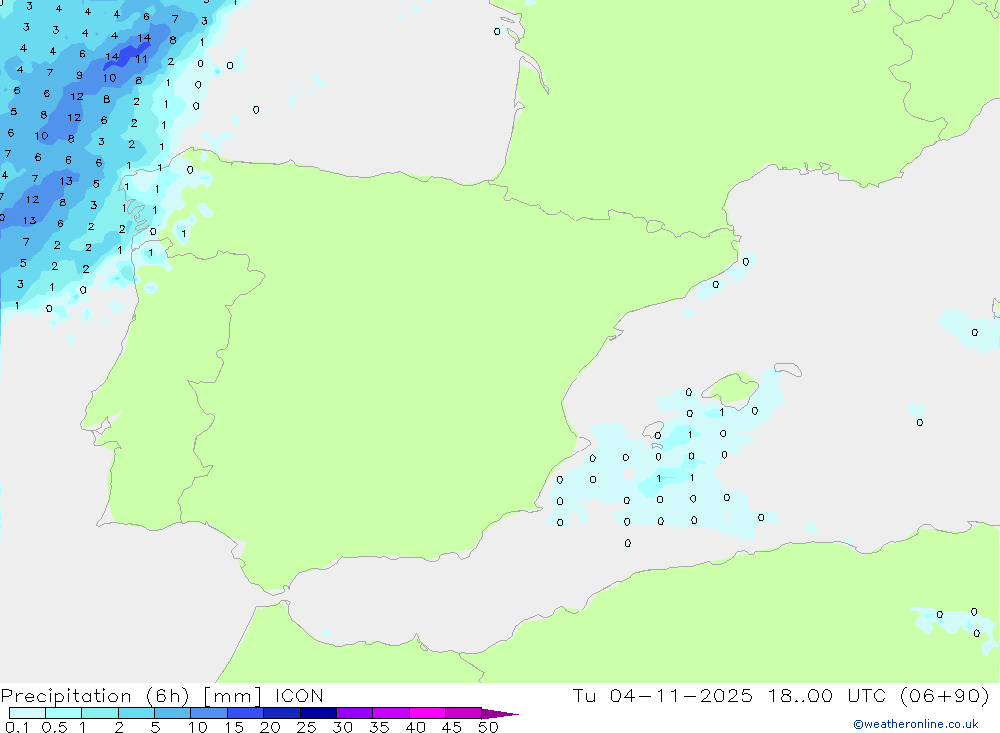Screen dimensions: 1000x733
Task: Click the 0.1–0.5 mm legend color swatch
Action: click(x=27, y=713)
